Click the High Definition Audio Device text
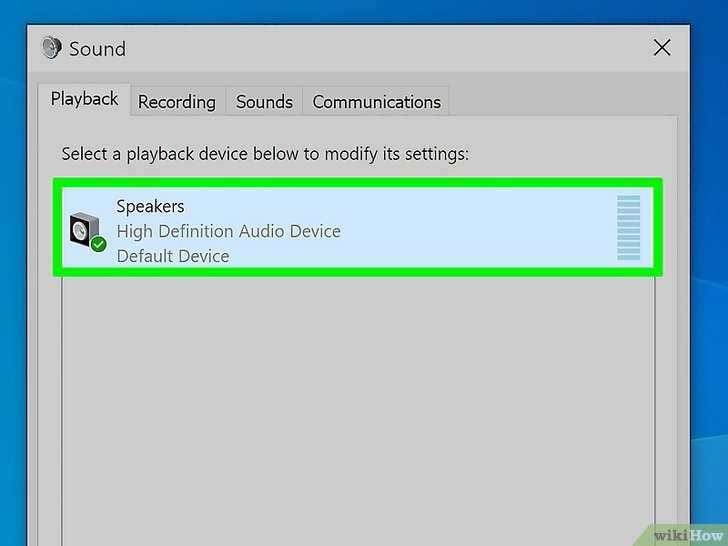Screen dimensions: 728x546 click(x=228, y=231)
